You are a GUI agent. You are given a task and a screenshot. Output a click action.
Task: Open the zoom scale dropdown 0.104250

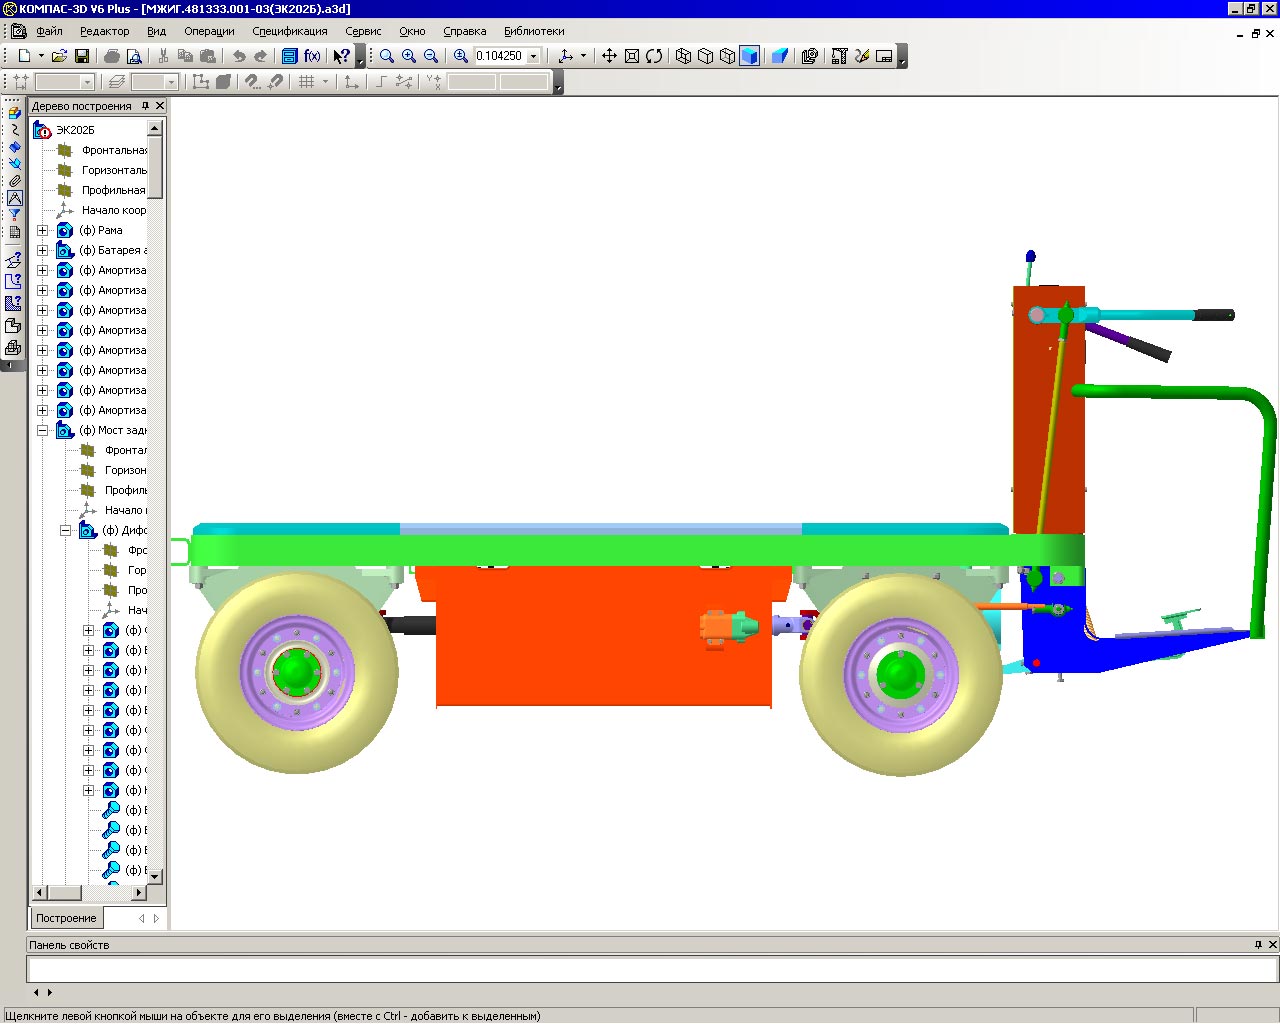[533, 56]
